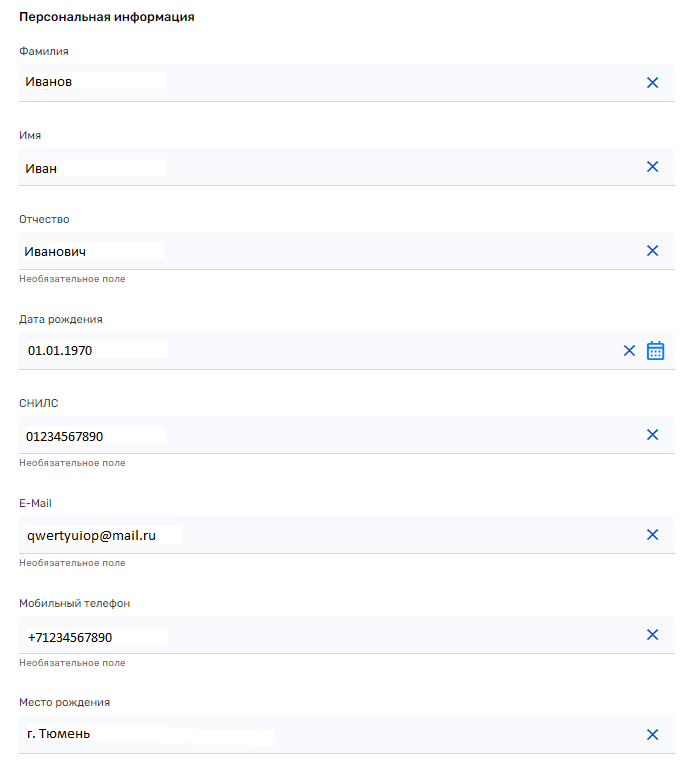Click the Мобильный телефон field label
This screenshot has height=771, width=694.
[74, 604]
